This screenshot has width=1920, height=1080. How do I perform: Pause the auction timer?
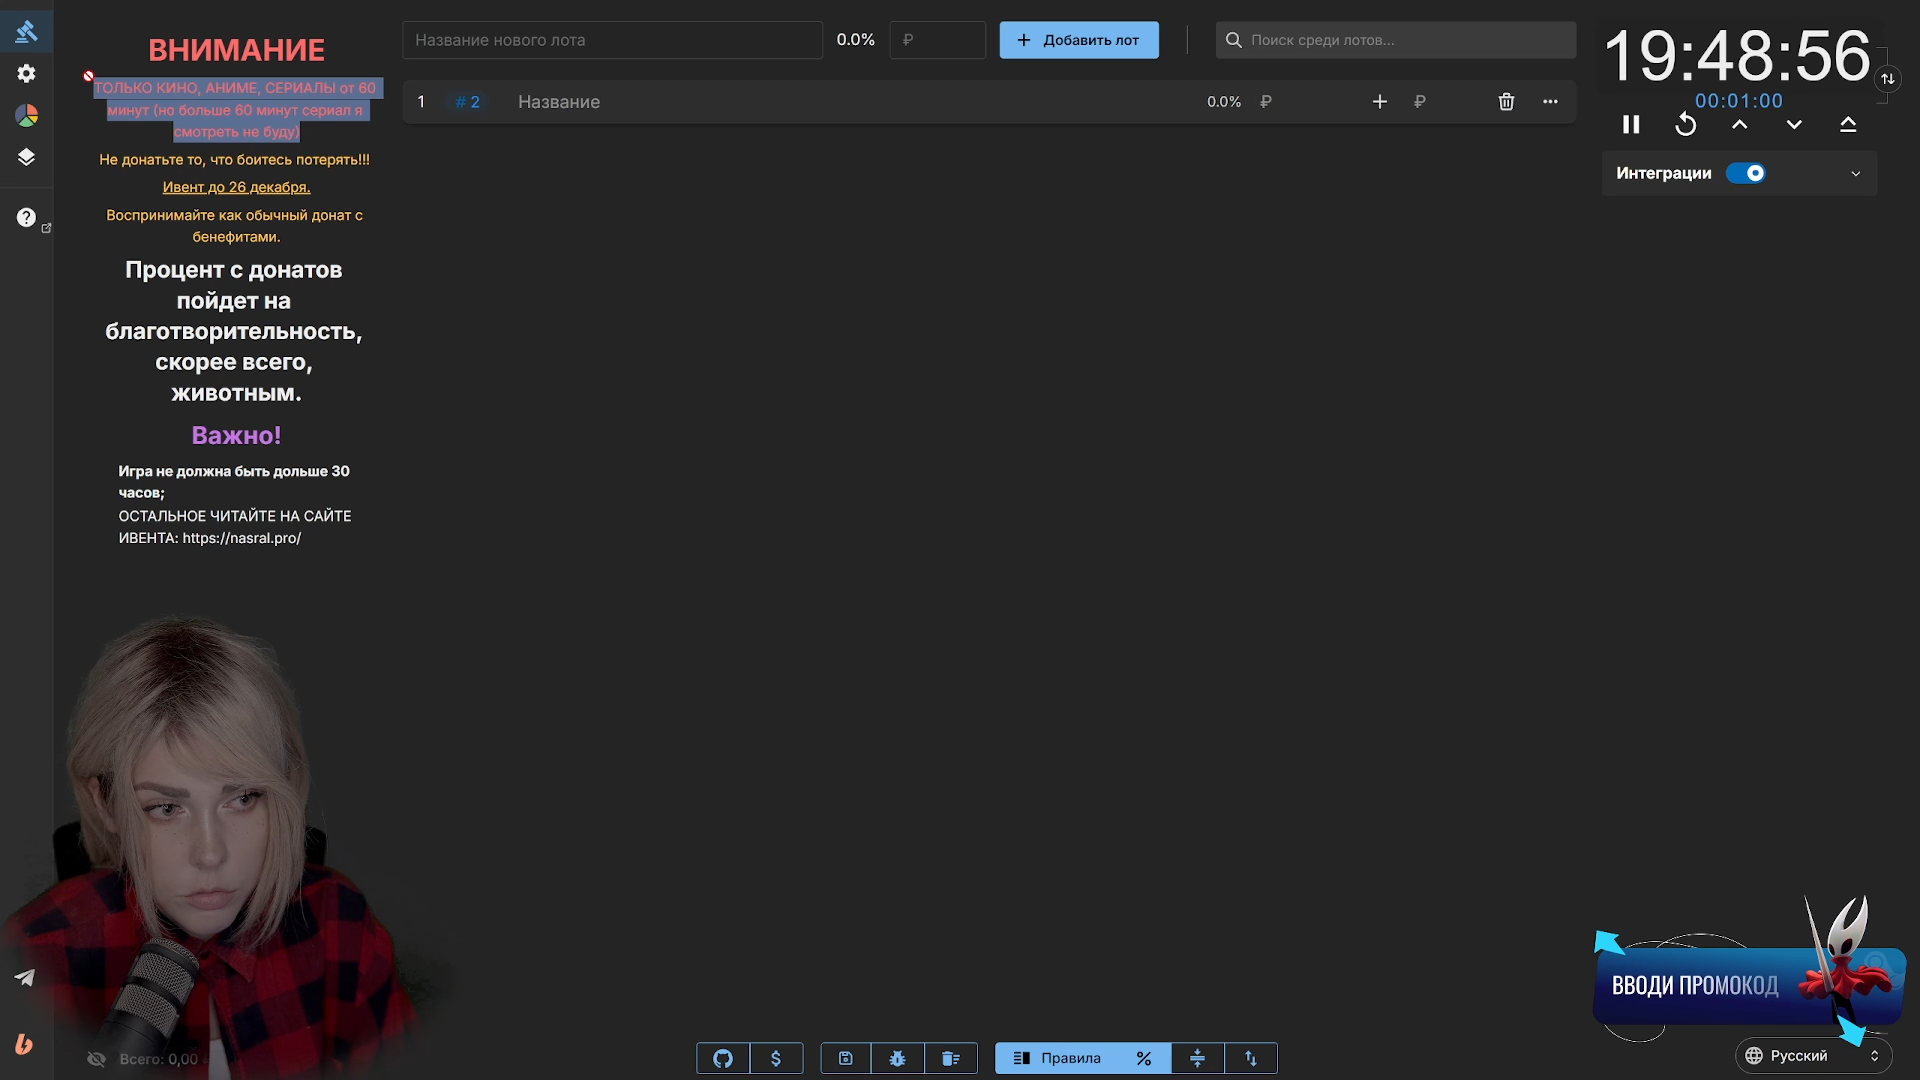click(1631, 124)
